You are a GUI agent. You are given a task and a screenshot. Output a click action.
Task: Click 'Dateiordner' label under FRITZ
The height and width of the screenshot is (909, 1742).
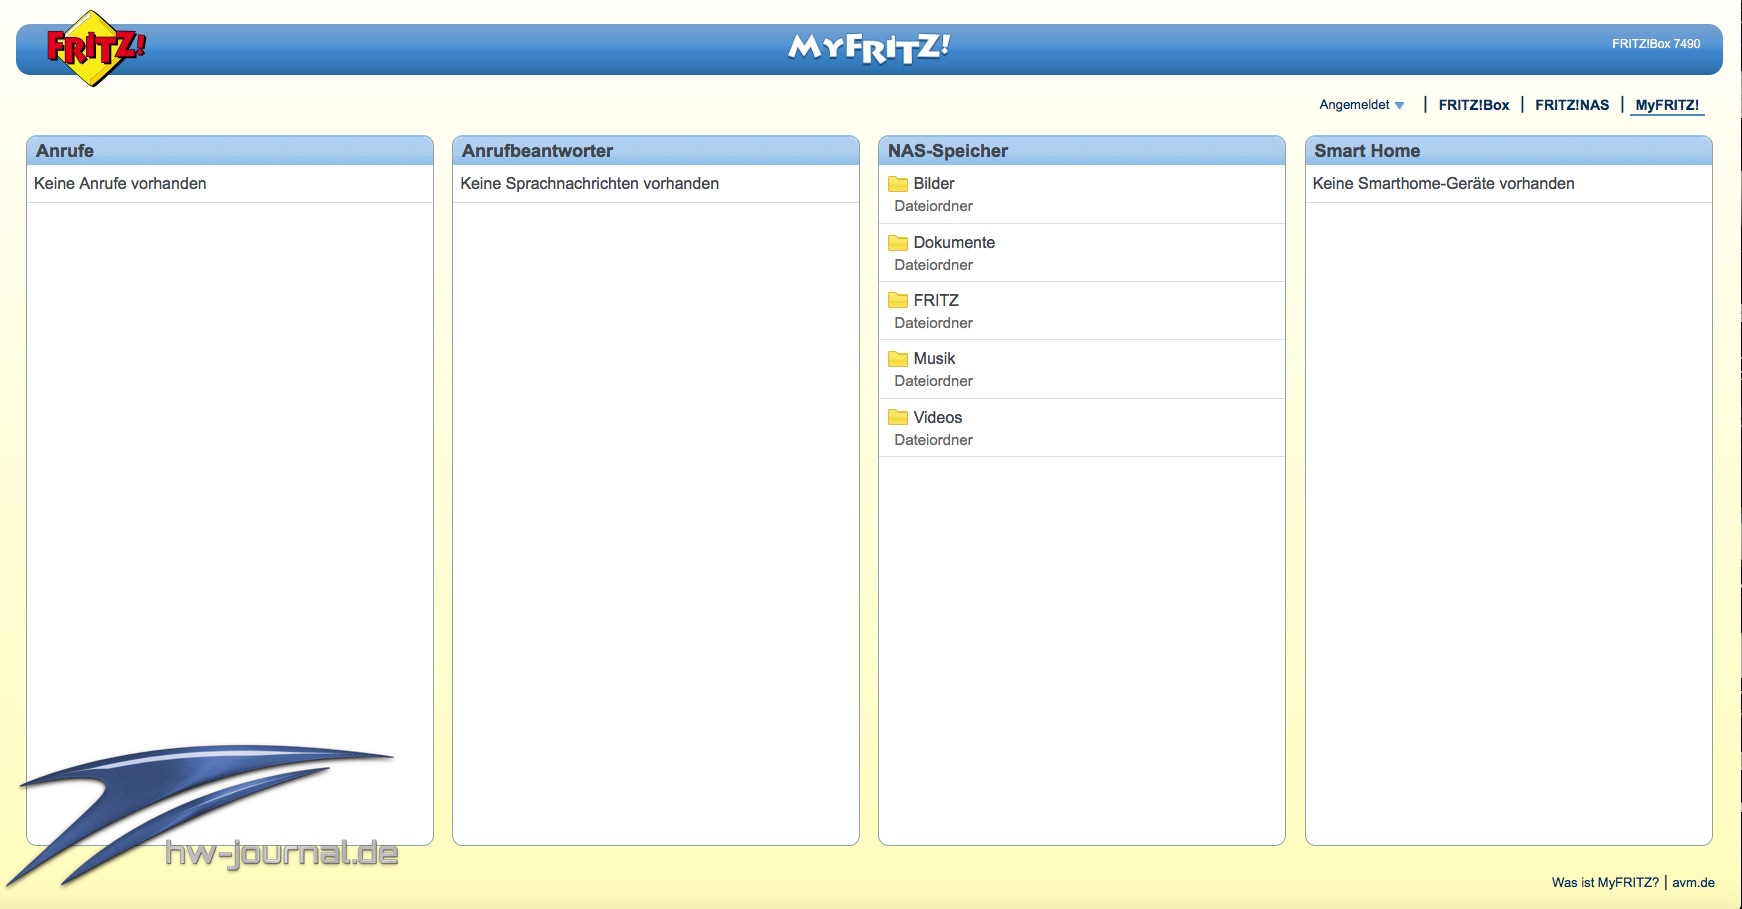(933, 323)
